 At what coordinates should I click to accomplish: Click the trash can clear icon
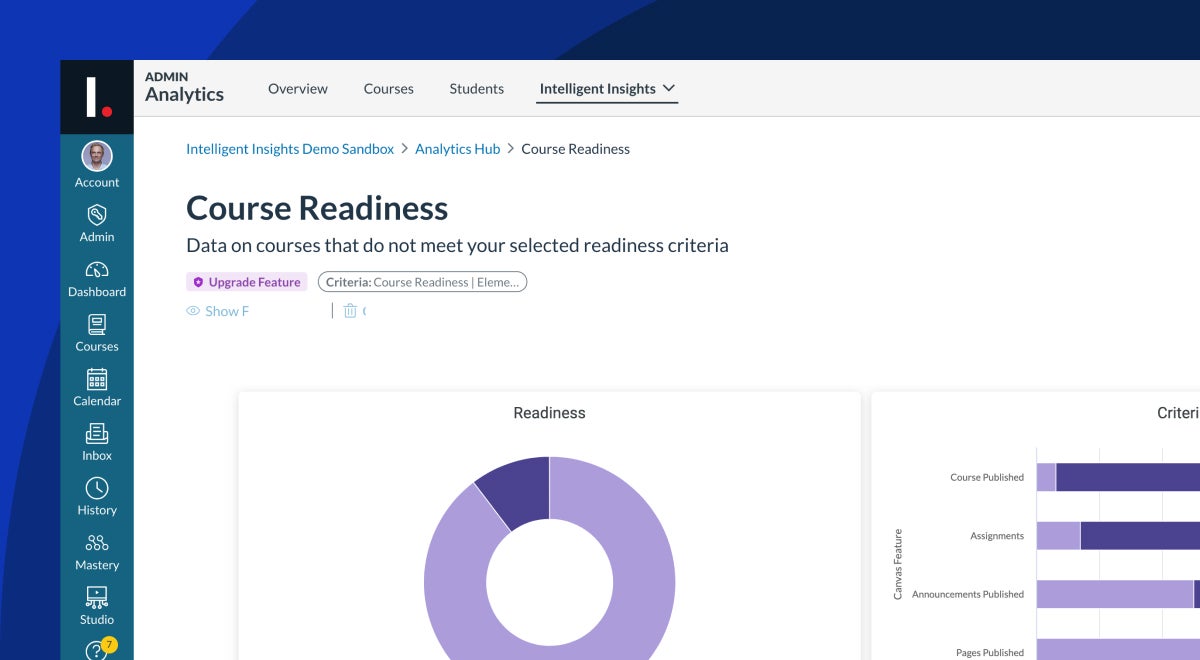tap(350, 311)
